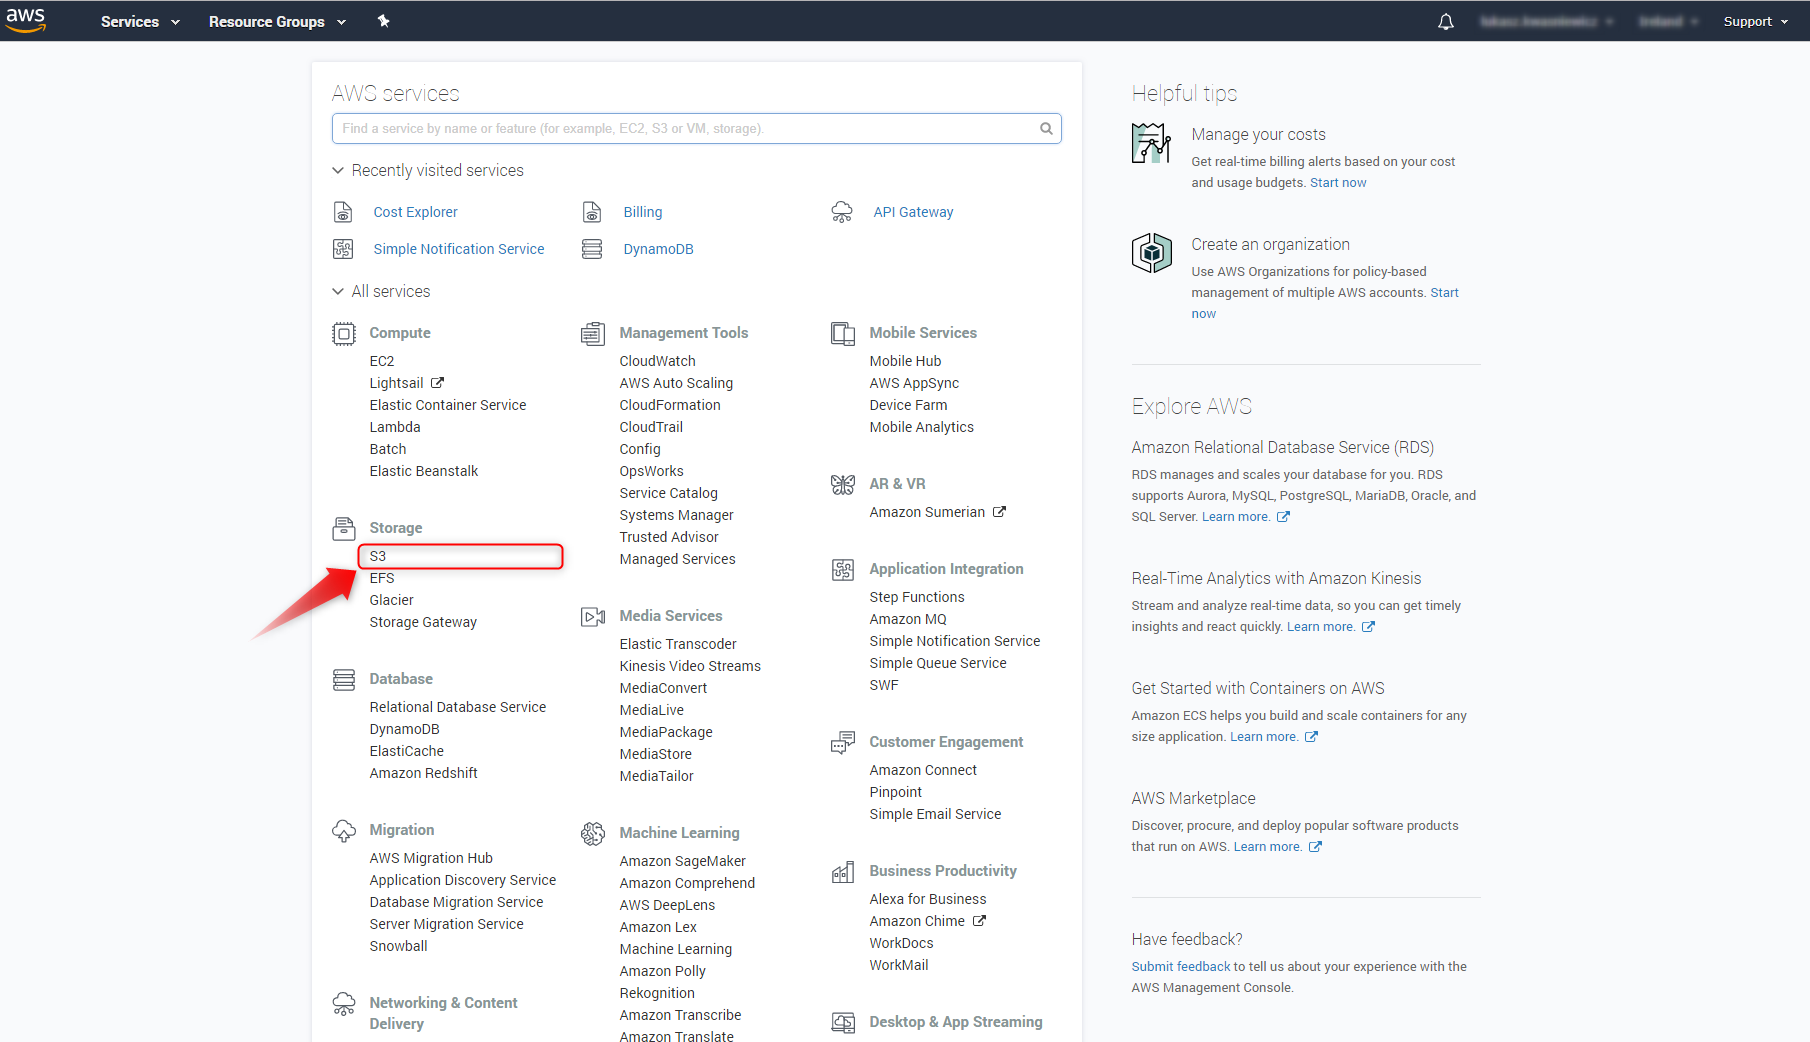Click the Machine Learning category icon
This screenshot has height=1042, width=1810.
point(593,834)
